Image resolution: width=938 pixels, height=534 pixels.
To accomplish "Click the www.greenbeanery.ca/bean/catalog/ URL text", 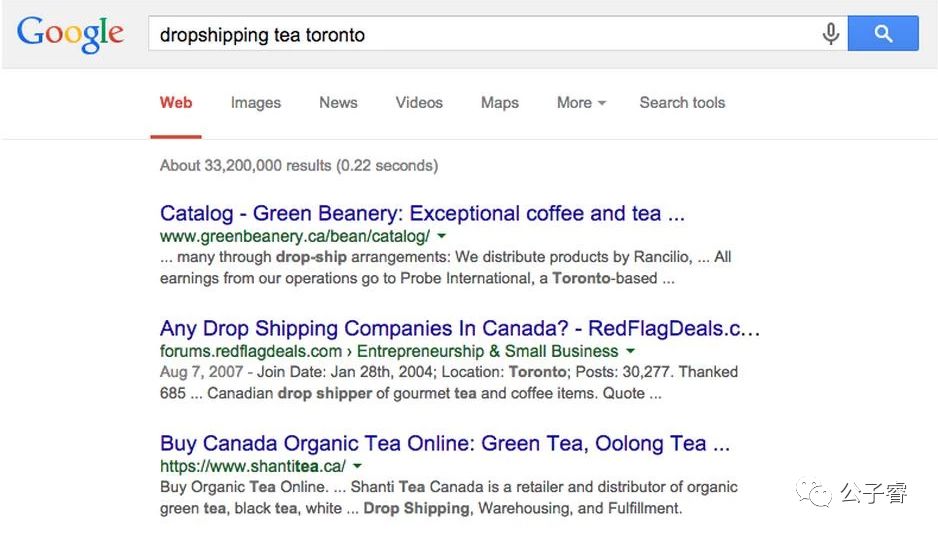I will [x=294, y=236].
